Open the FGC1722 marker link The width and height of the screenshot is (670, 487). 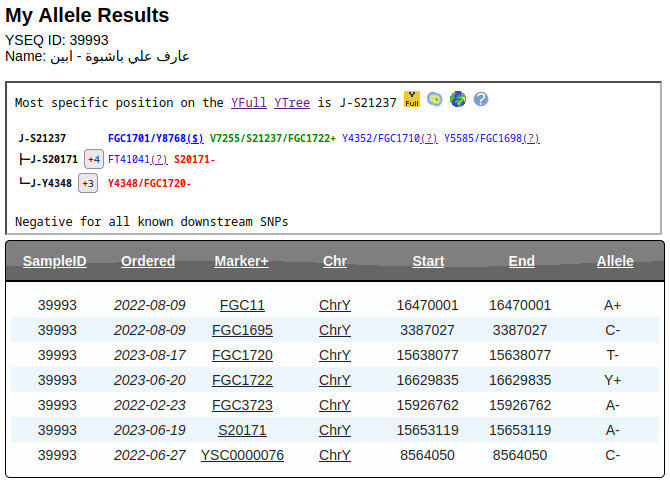[242, 380]
